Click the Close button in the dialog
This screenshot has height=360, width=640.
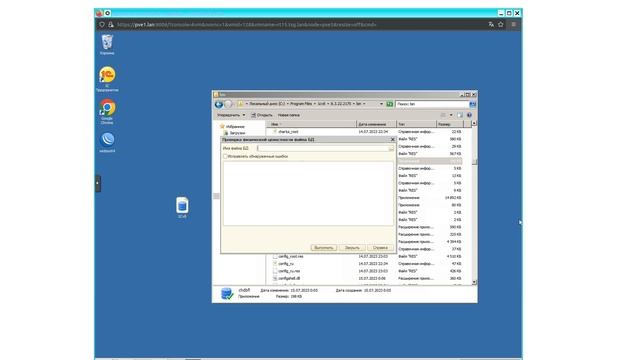(352, 248)
